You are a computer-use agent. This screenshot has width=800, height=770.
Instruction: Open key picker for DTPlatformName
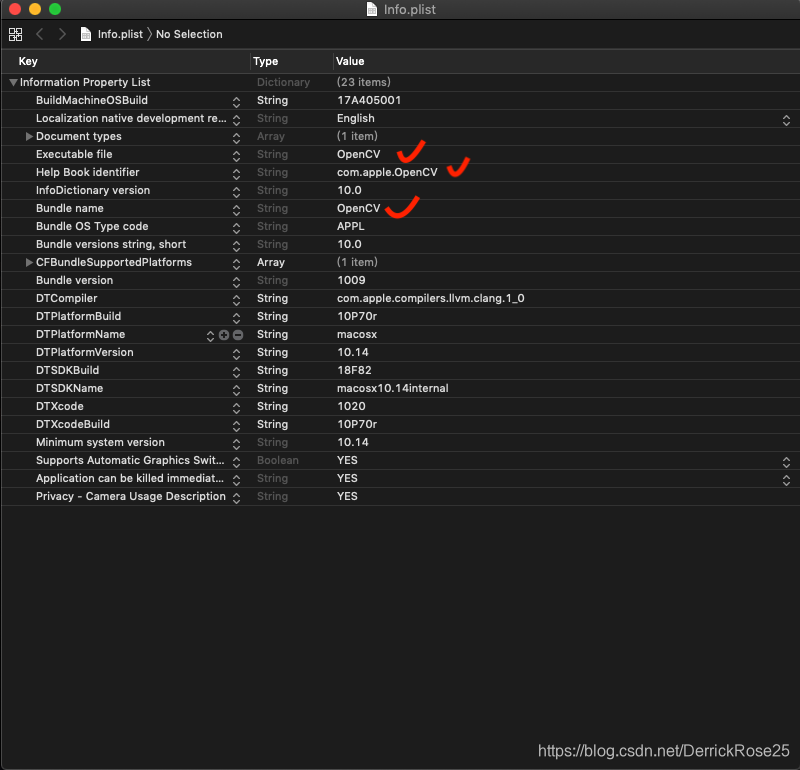tap(210, 336)
